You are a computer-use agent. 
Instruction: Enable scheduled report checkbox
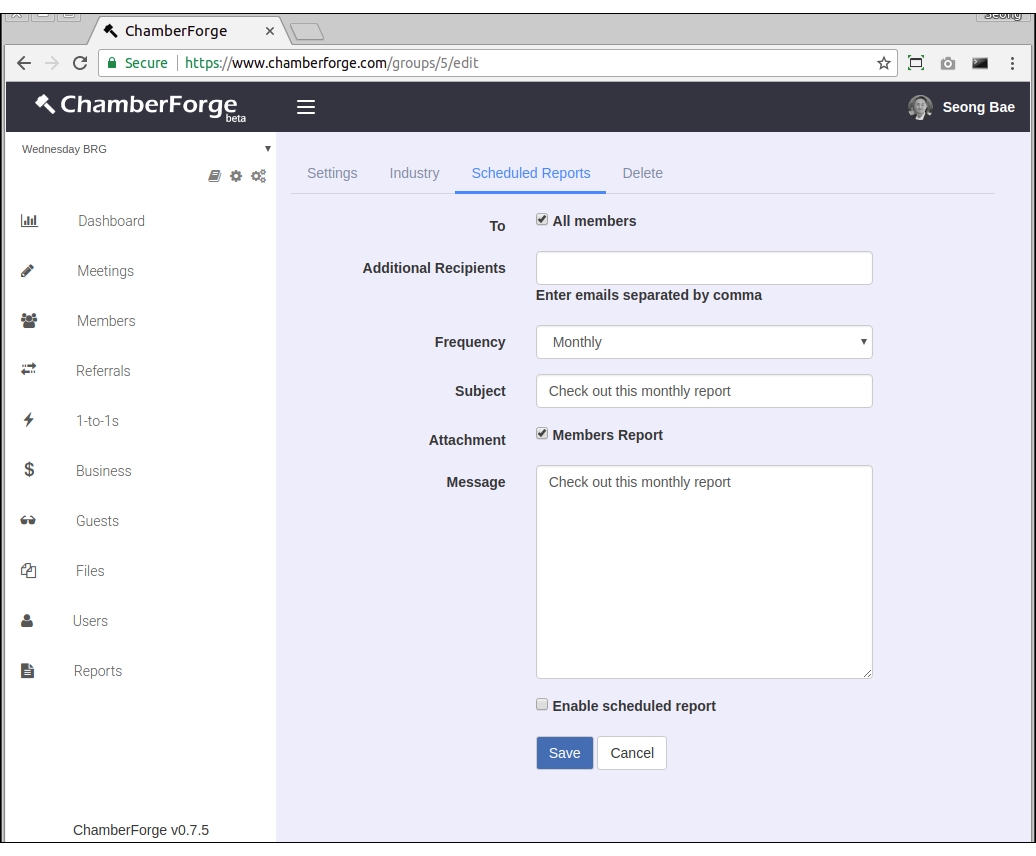click(542, 705)
